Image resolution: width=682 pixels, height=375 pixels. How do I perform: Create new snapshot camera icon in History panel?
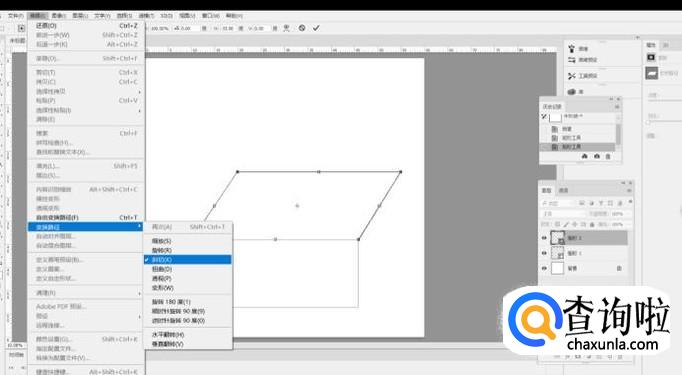(597, 157)
